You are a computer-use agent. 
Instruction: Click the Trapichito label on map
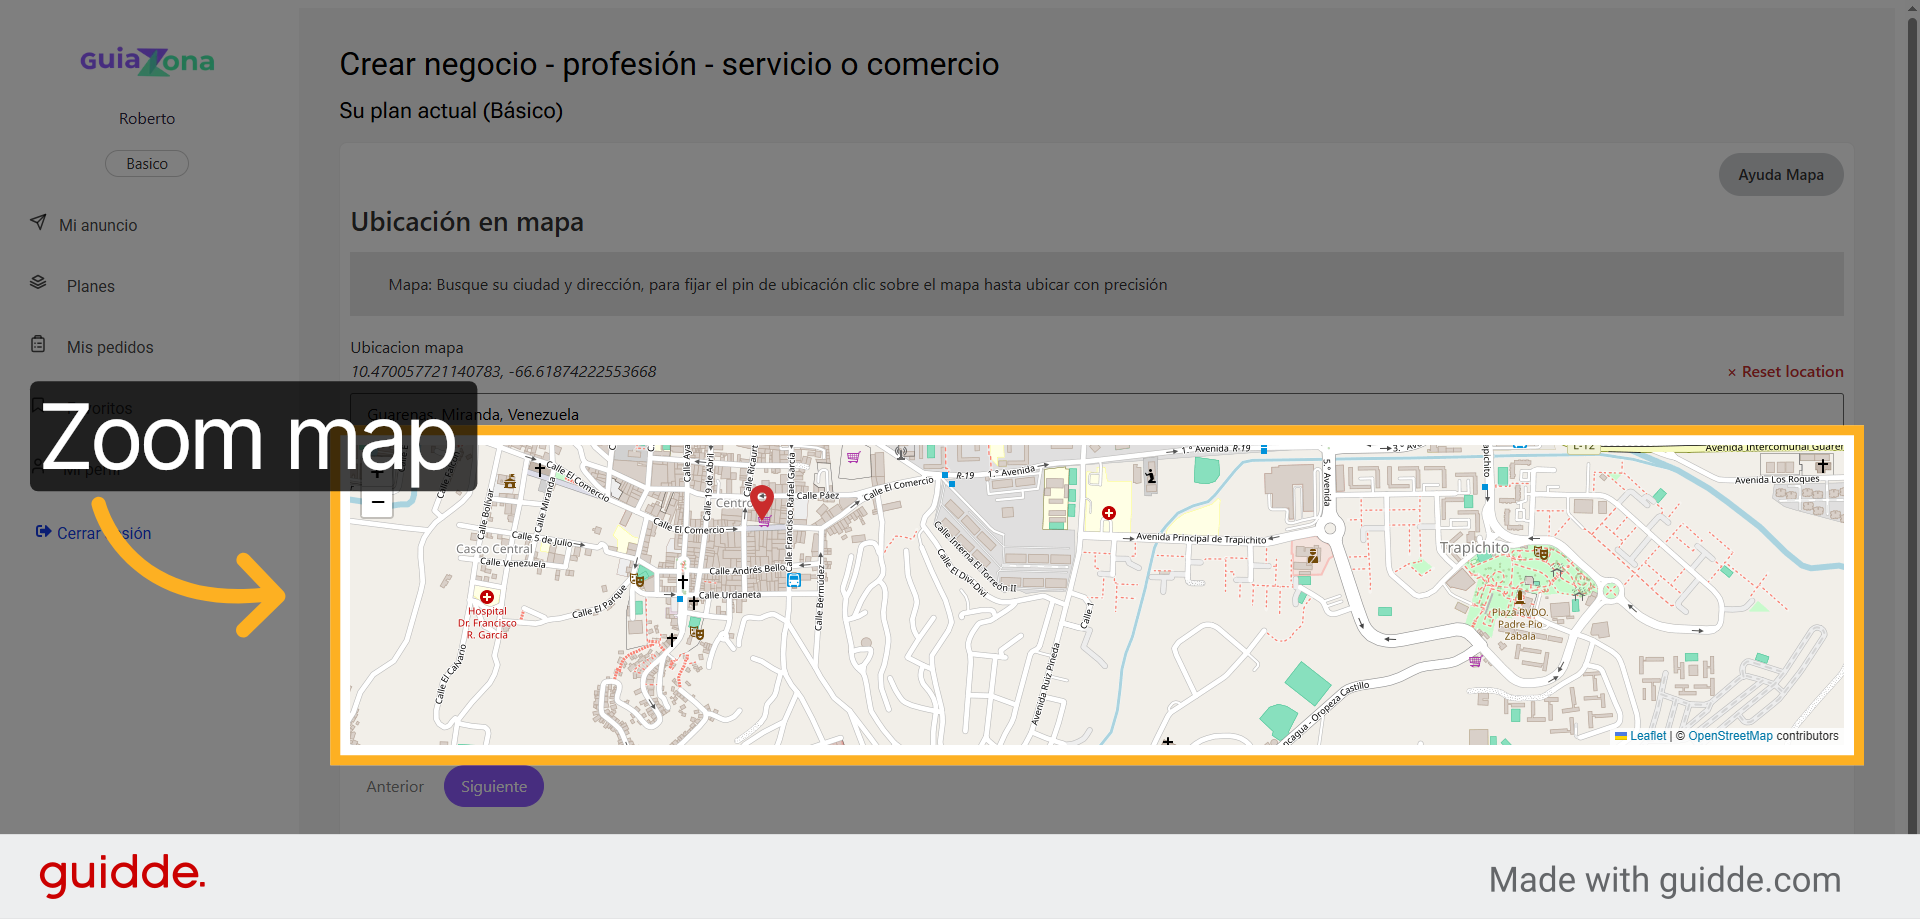click(x=1474, y=547)
